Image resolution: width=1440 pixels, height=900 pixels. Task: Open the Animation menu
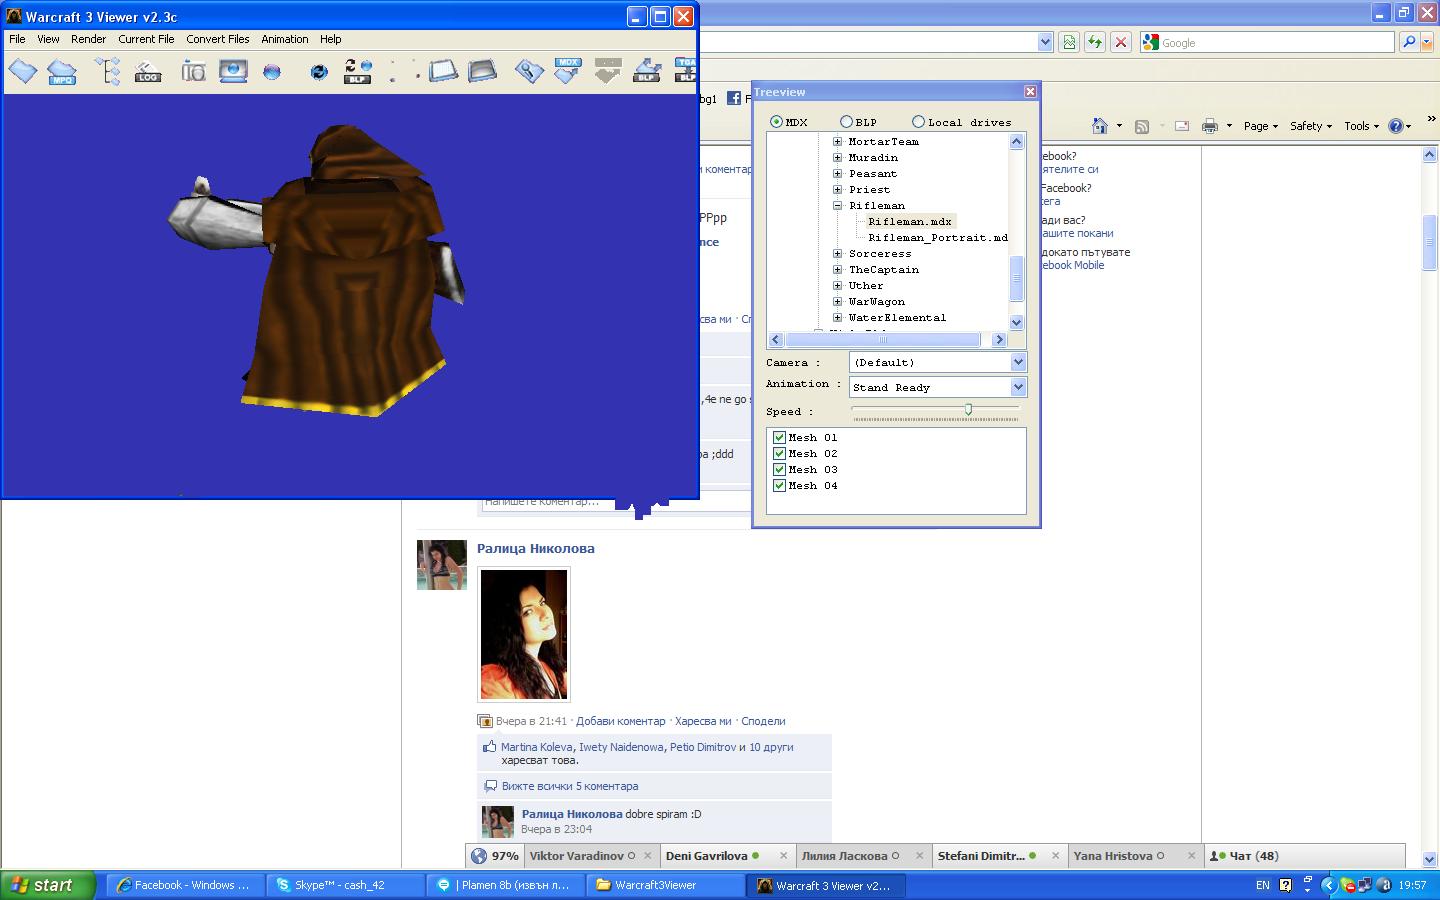[x=285, y=39]
